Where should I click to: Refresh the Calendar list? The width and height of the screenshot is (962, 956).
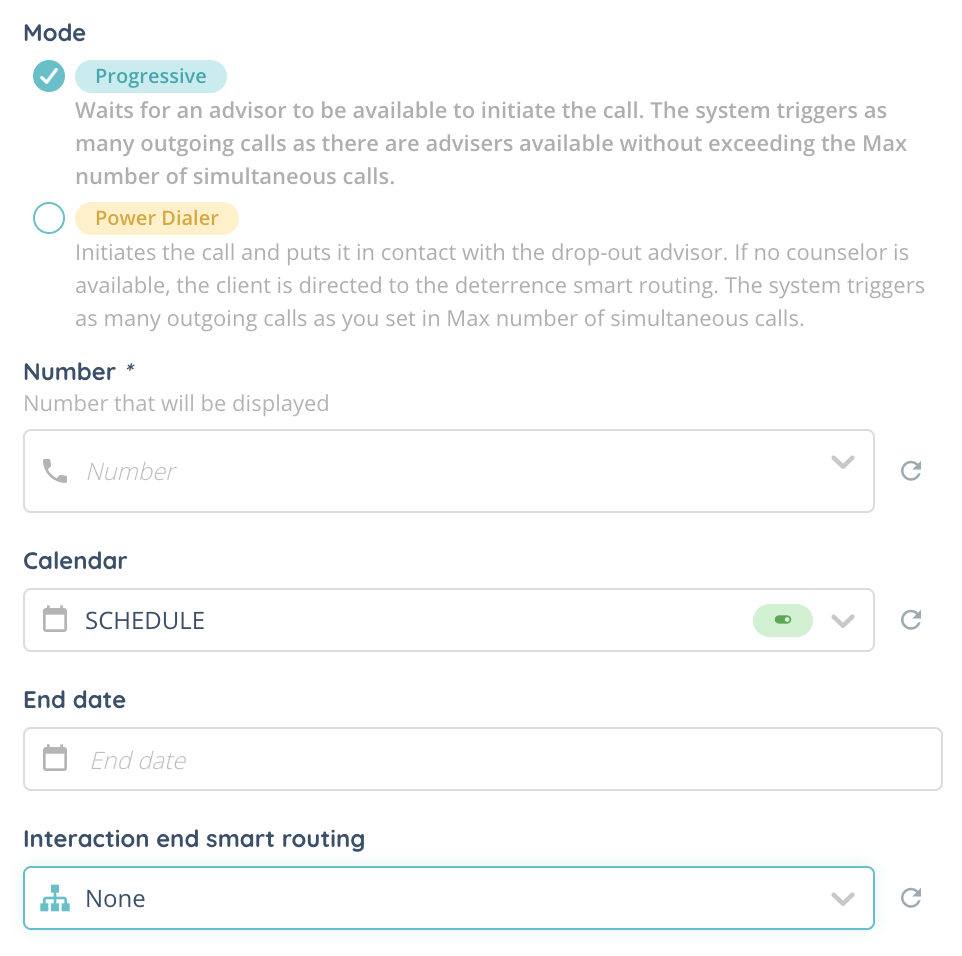point(910,620)
